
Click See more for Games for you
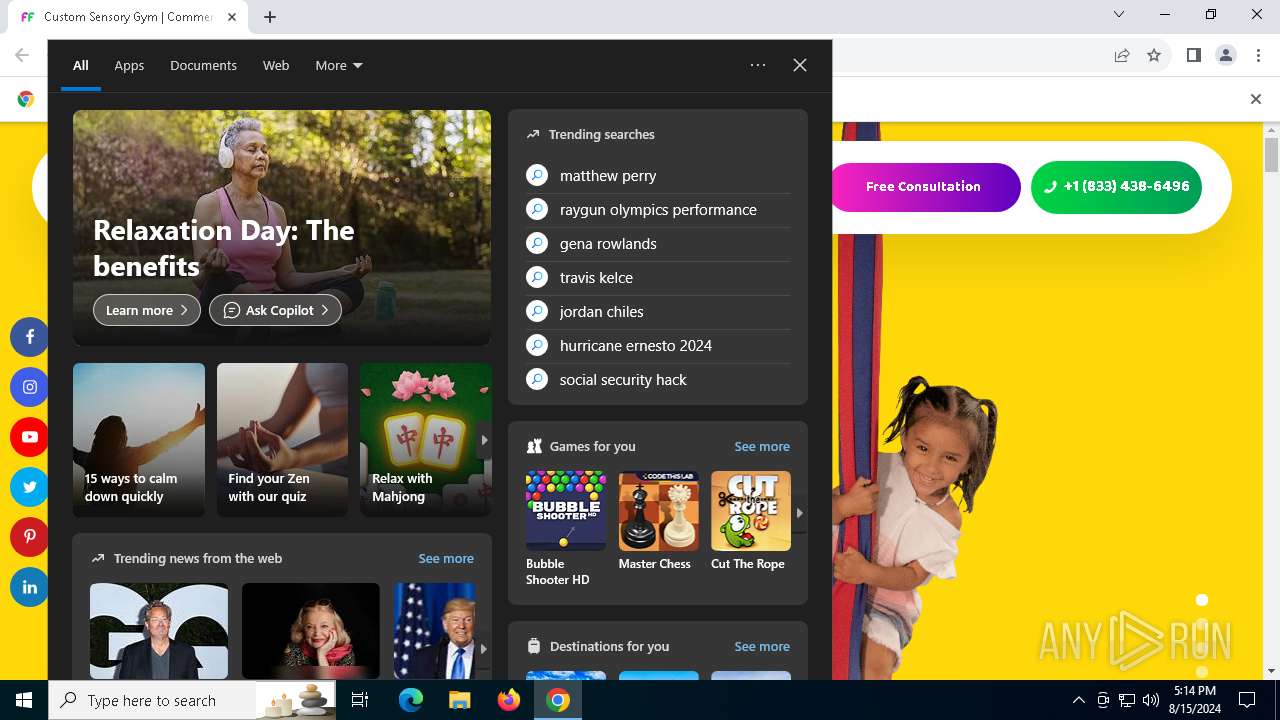tap(762, 446)
